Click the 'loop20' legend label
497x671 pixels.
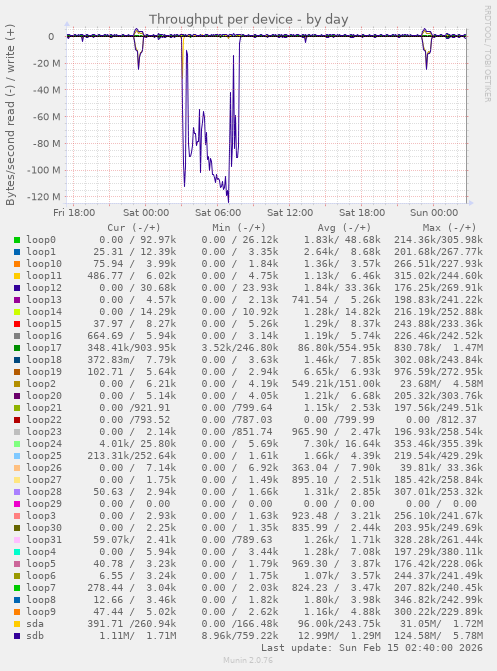click(44, 396)
